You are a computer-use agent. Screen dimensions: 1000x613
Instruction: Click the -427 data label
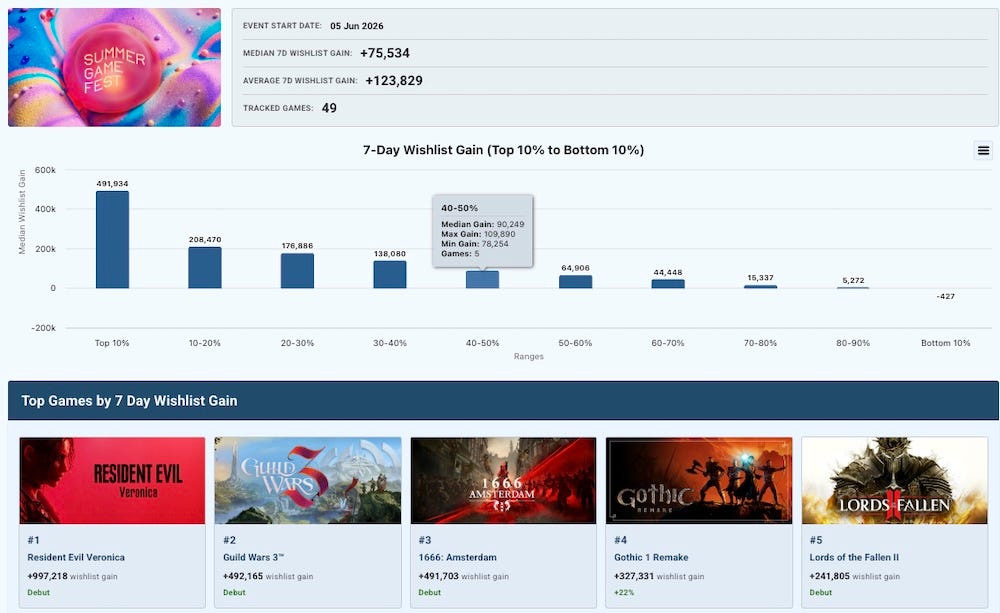pos(946,296)
